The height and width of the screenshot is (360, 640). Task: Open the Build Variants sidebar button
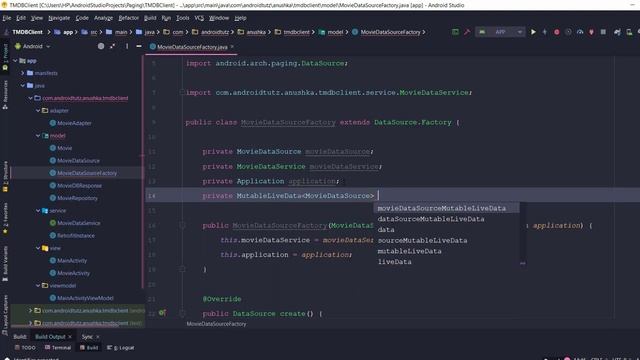pos(5,263)
